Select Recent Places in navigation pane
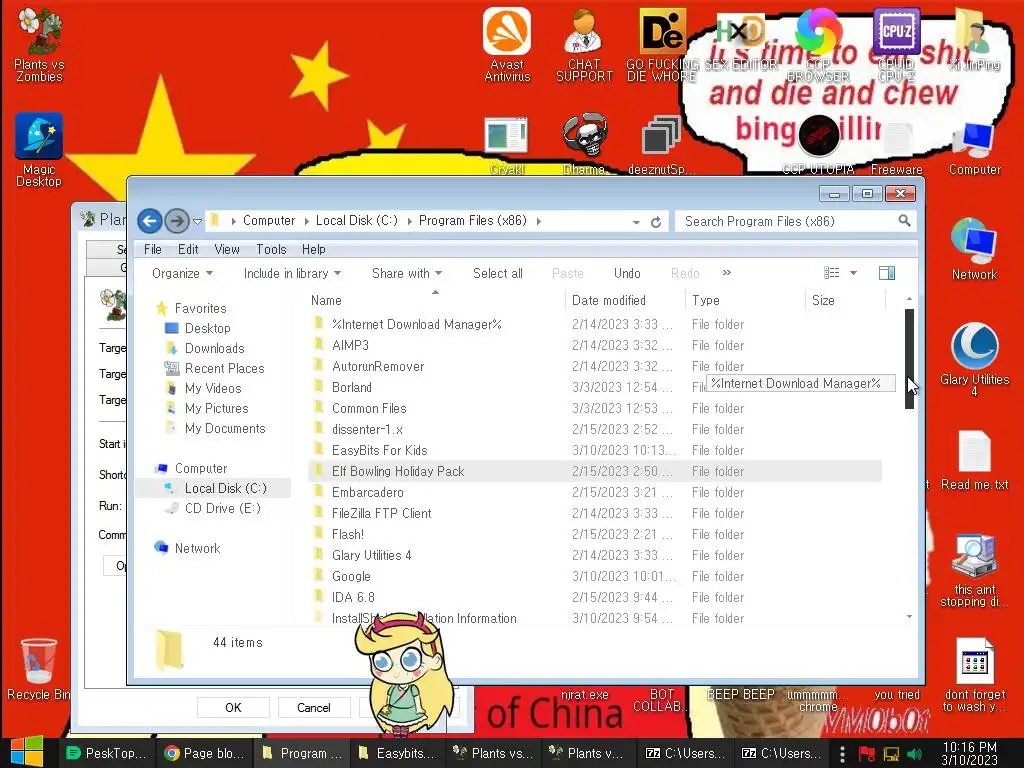The width and height of the screenshot is (1024, 768). [224, 368]
